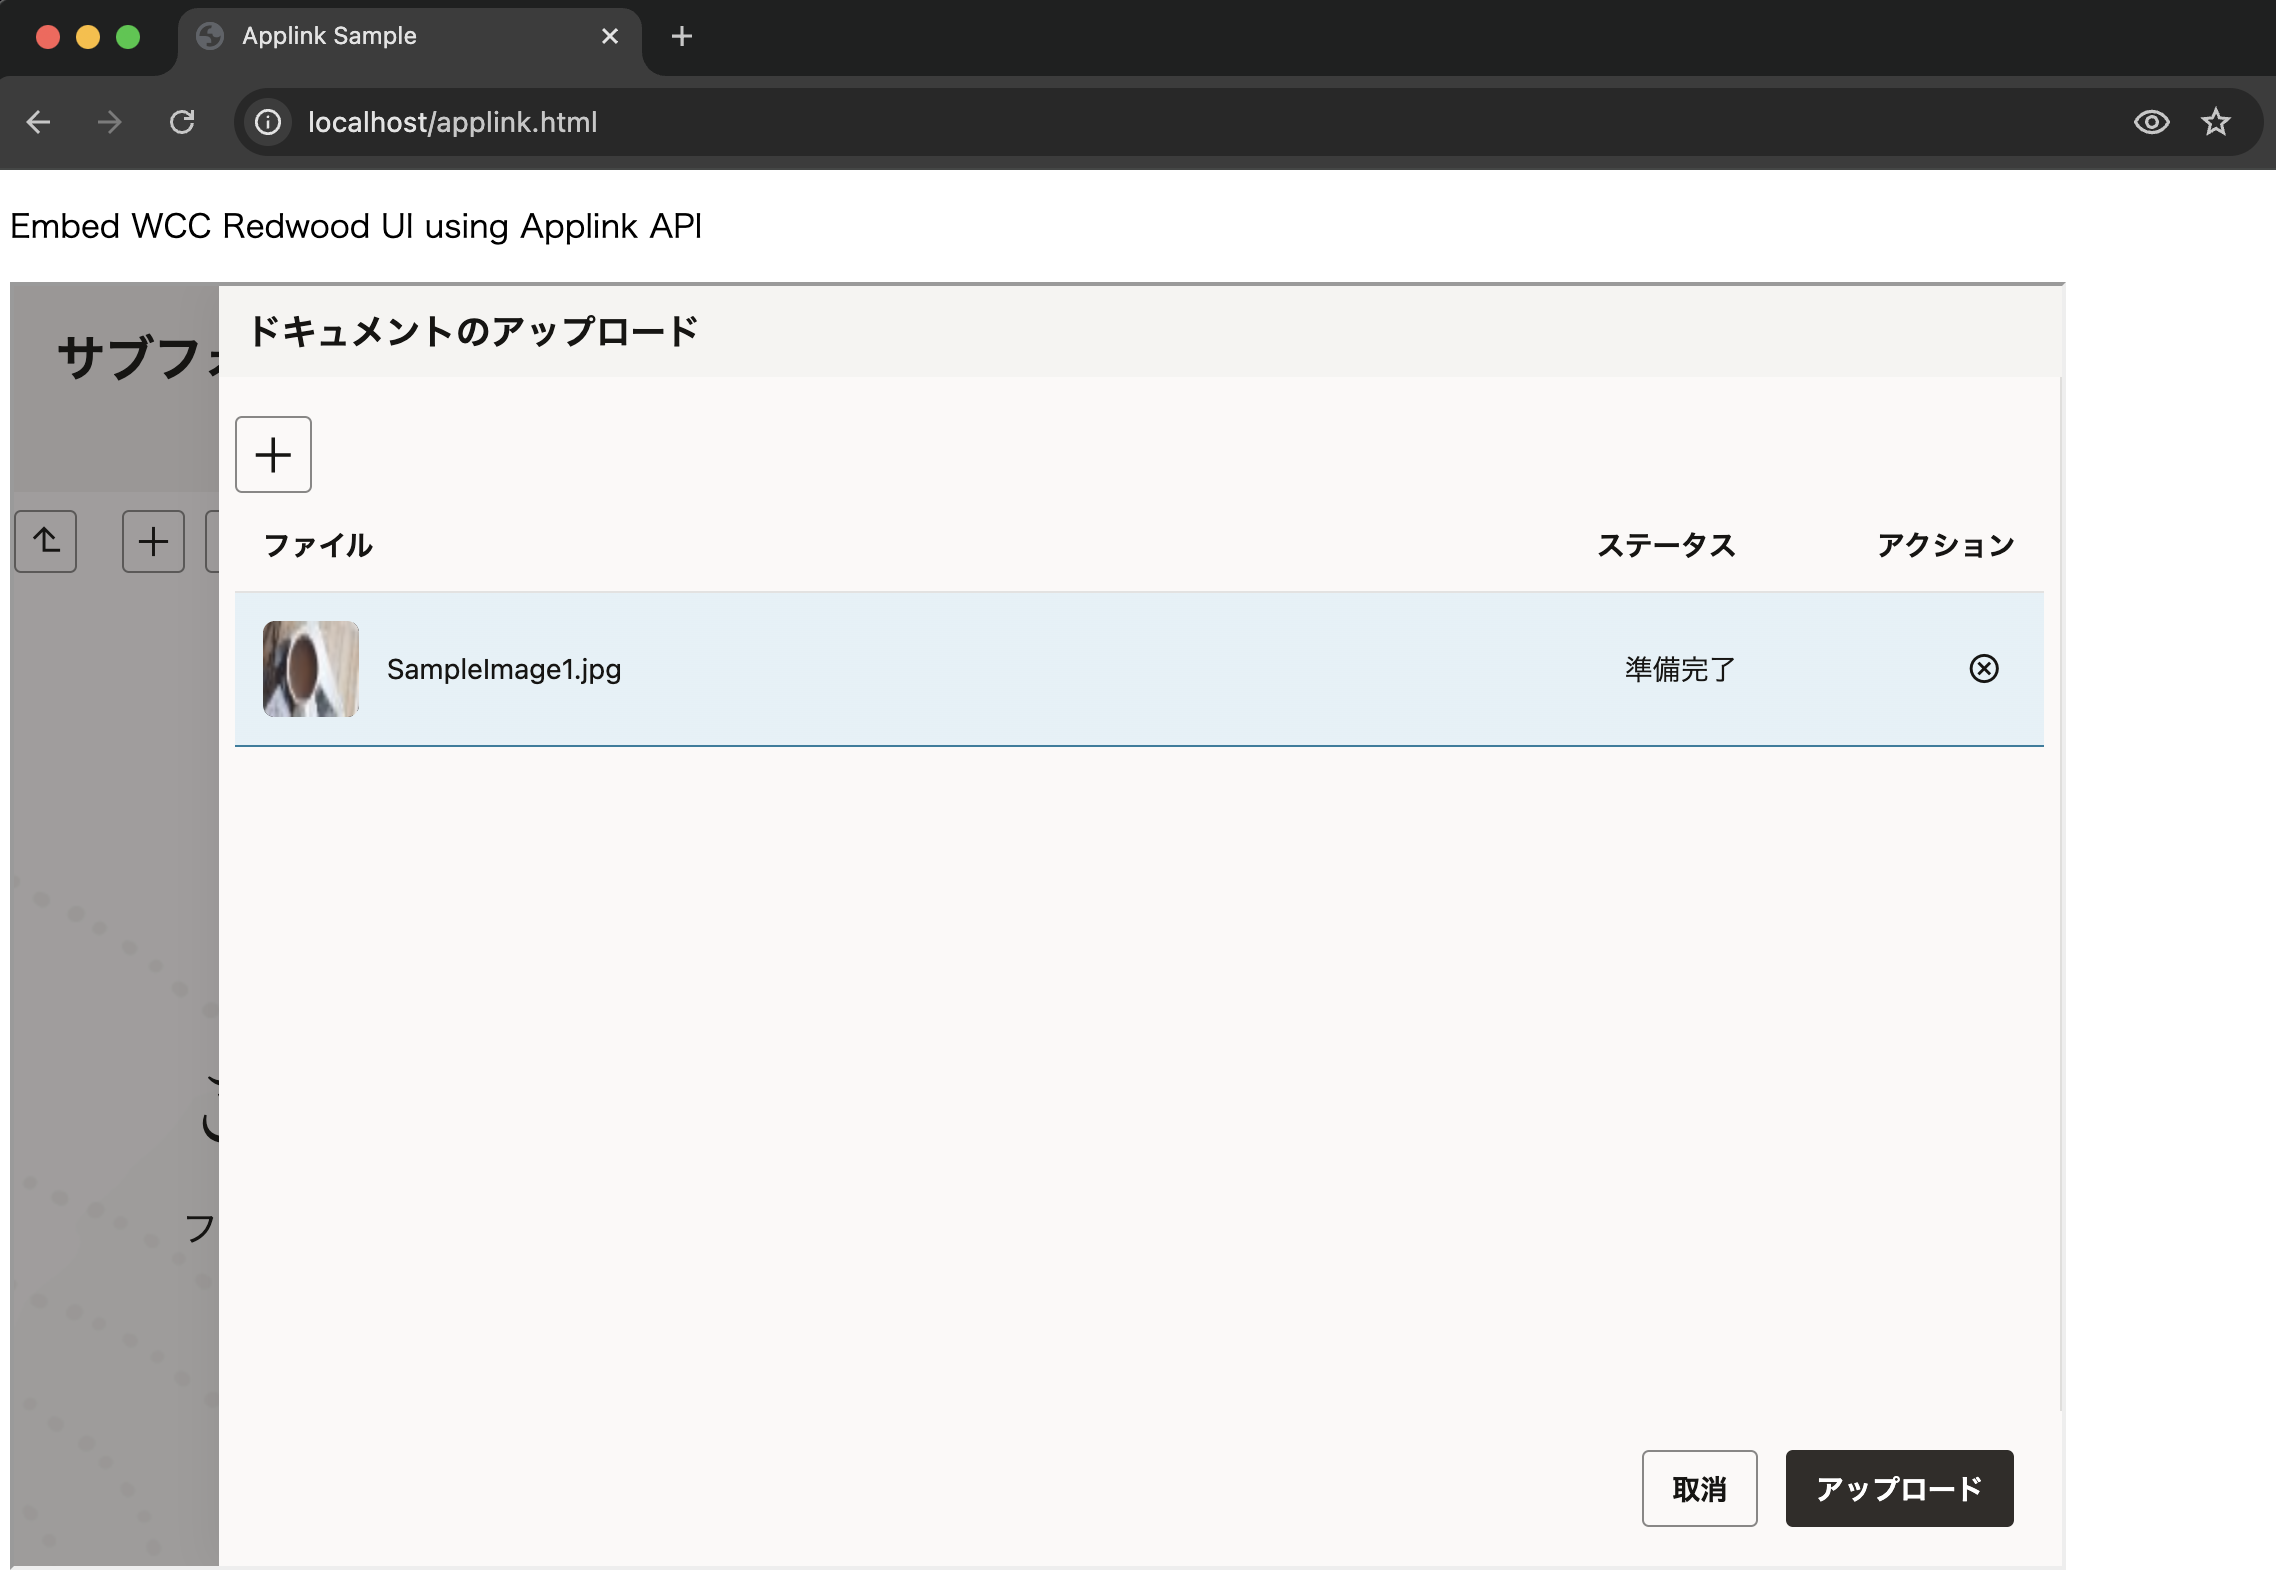2276x1592 pixels.
Task: Click the plus icon in background toolbar
Action: 153,541
